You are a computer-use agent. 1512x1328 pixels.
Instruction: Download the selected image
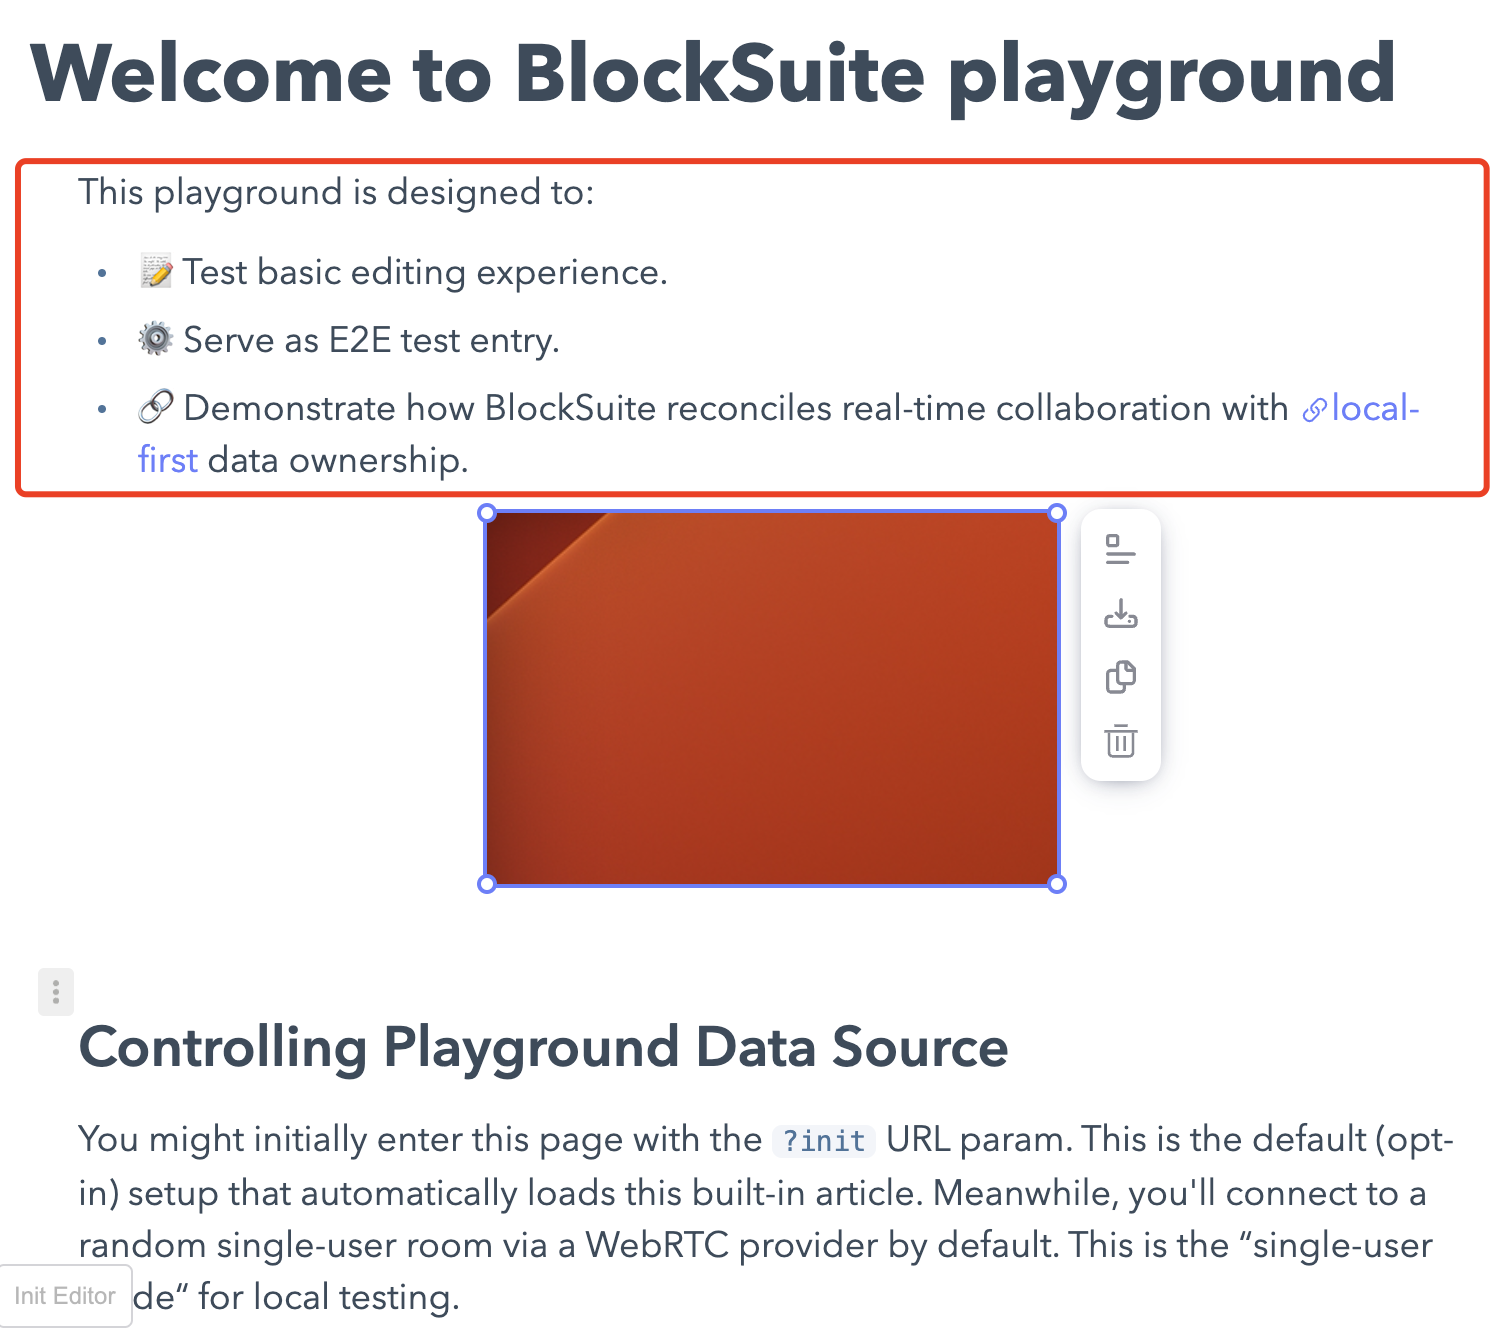click(1121, 615)
